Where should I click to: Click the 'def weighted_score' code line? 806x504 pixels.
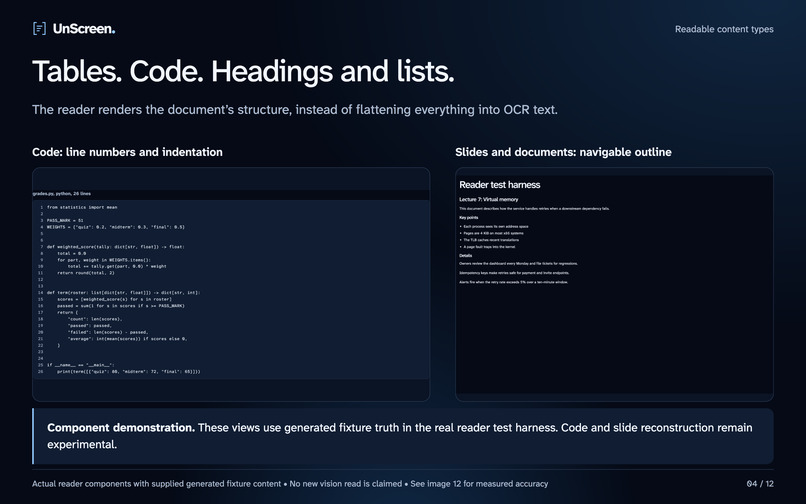(116, 247)
